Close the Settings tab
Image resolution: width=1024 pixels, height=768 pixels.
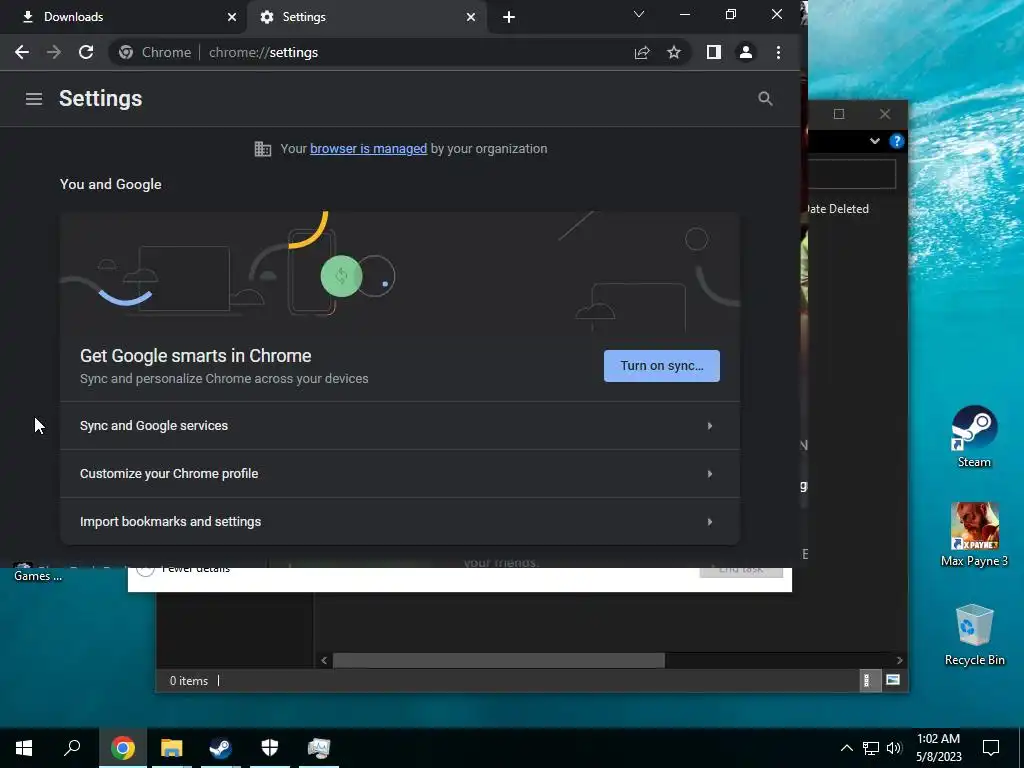[470, 17]
